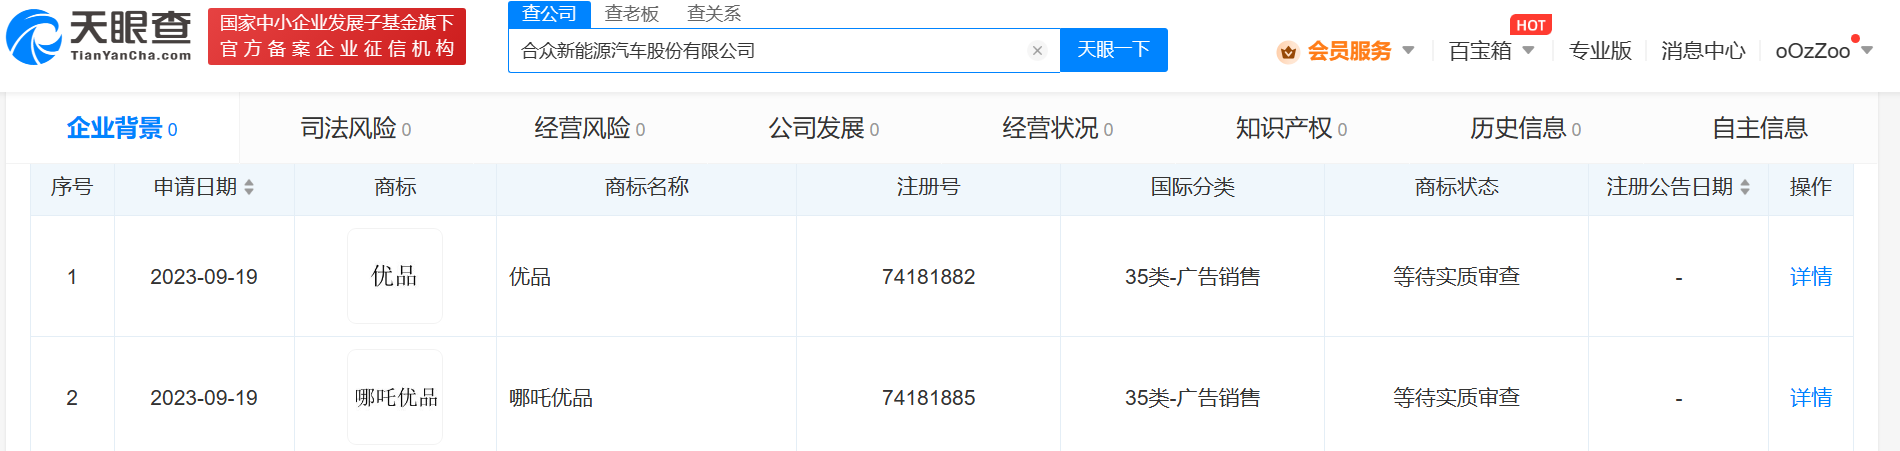Select the 公司发展 tab

click(x=824, y=128)
